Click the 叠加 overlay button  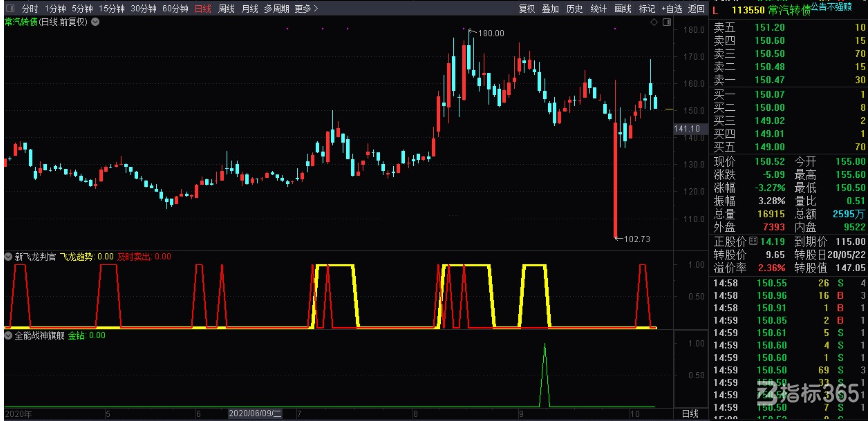click(x=550, y=8)
